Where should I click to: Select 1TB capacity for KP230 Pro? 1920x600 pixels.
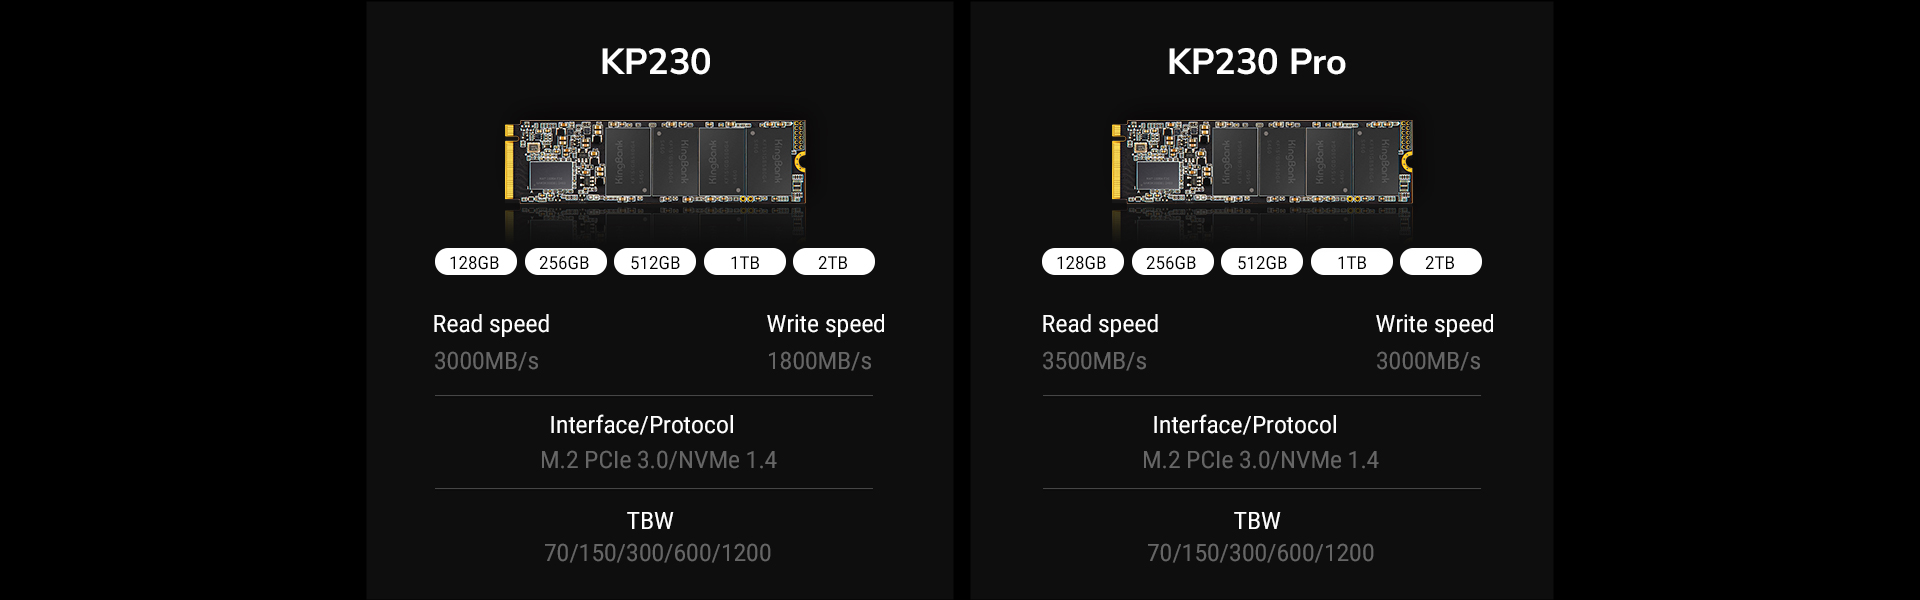(1352, 262)
